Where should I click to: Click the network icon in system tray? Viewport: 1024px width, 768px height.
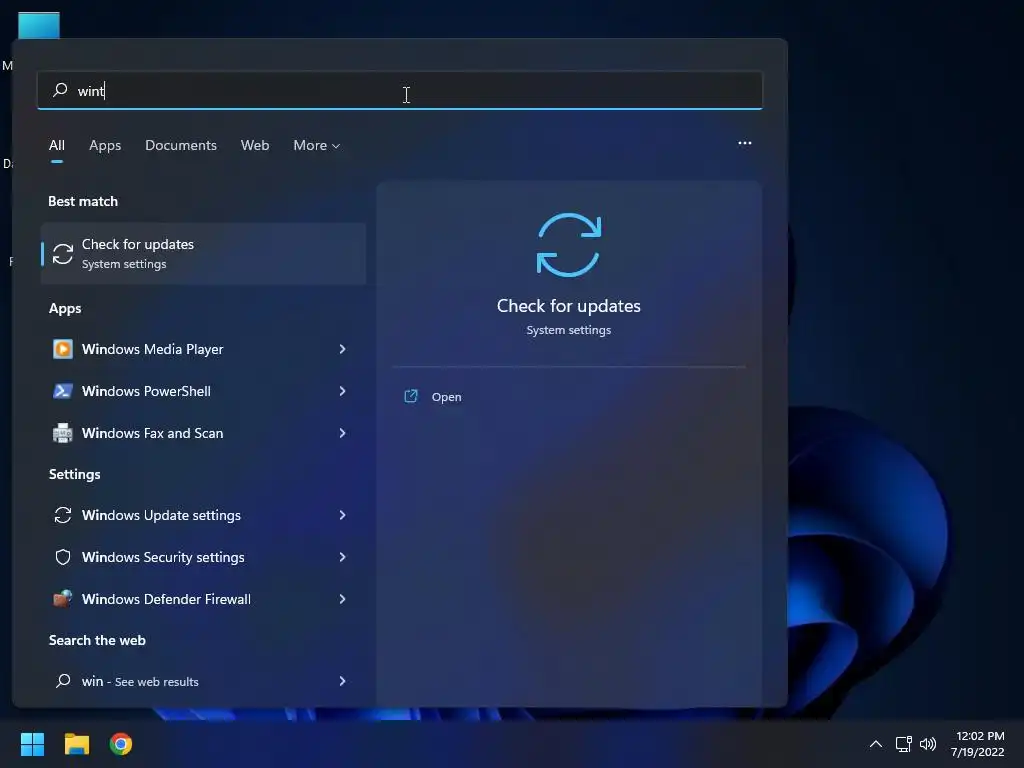903,744
